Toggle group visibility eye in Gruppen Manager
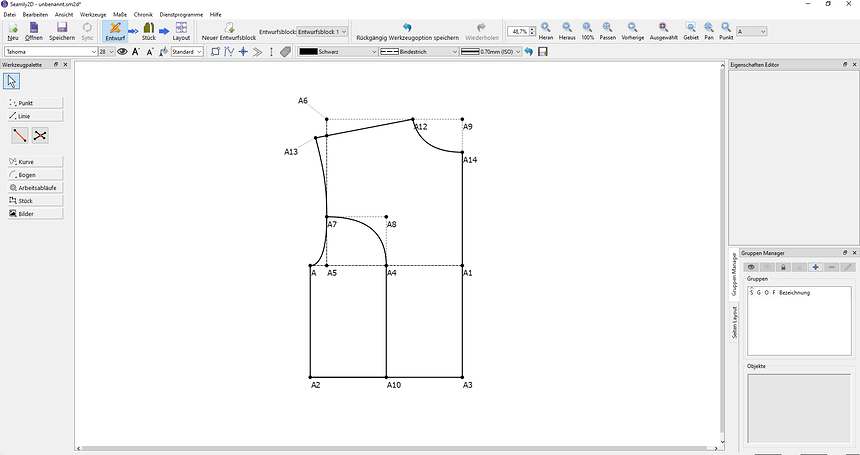The width and height of the screenshot is (860, 455). (751, 267)
